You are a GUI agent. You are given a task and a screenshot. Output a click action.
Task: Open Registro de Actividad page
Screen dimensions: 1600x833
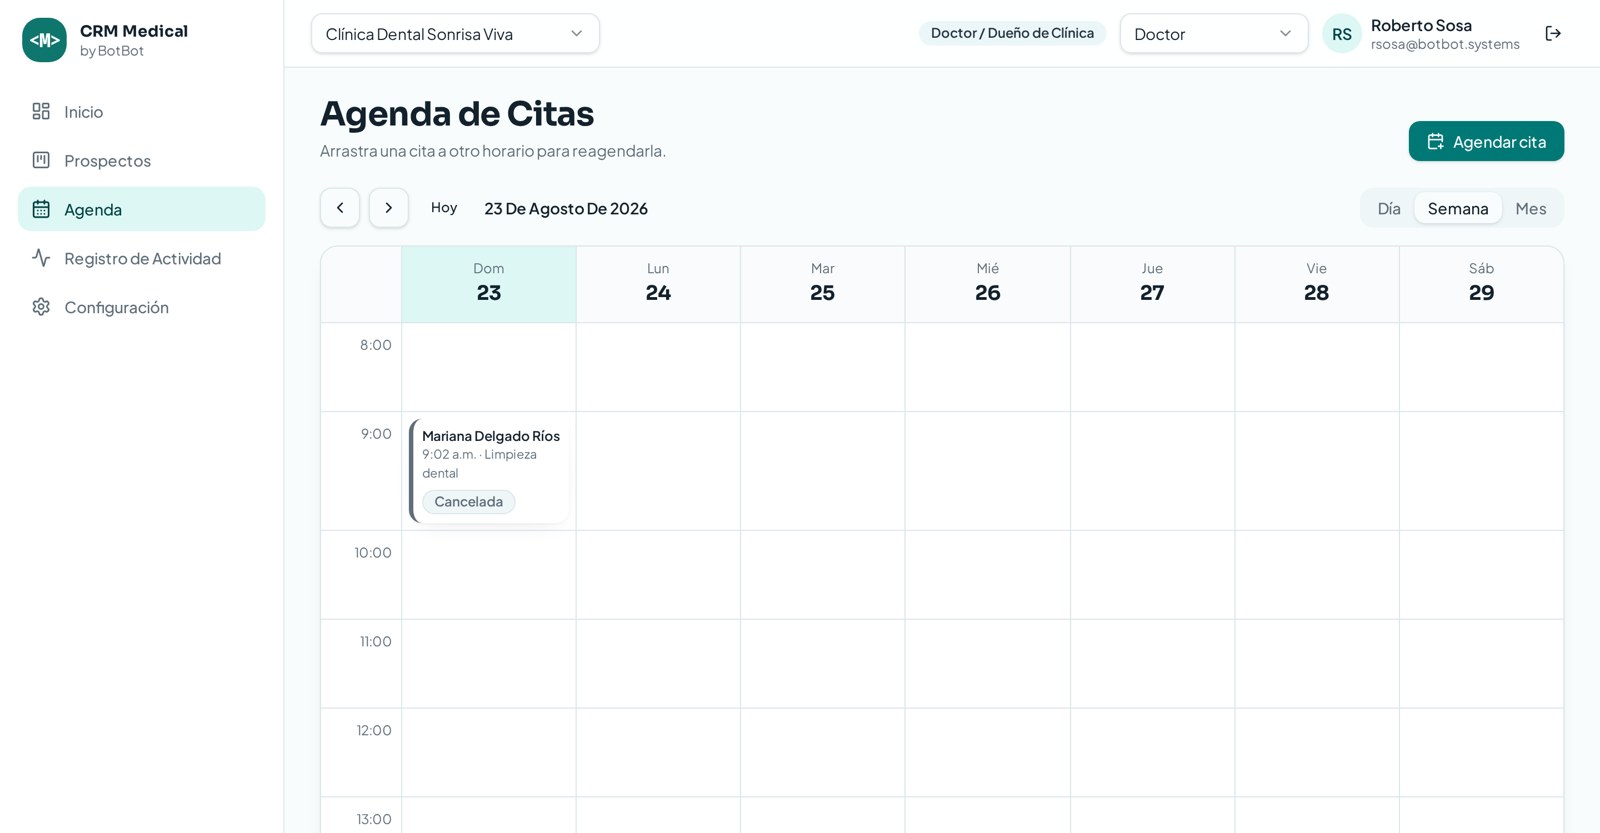tap(141, 258)
